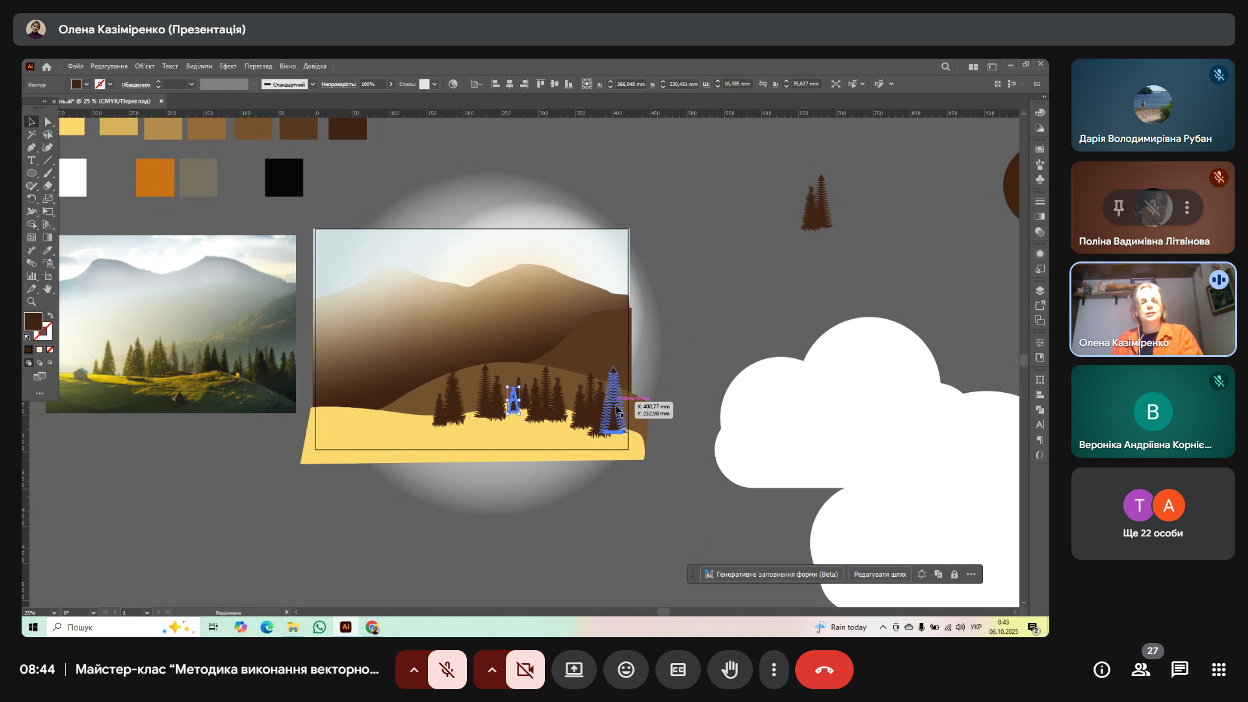The width and height of the screenshot is (1248, 702).
Task: Click the present screen icon
Action: pyautogui.click(x=574, y=670)
